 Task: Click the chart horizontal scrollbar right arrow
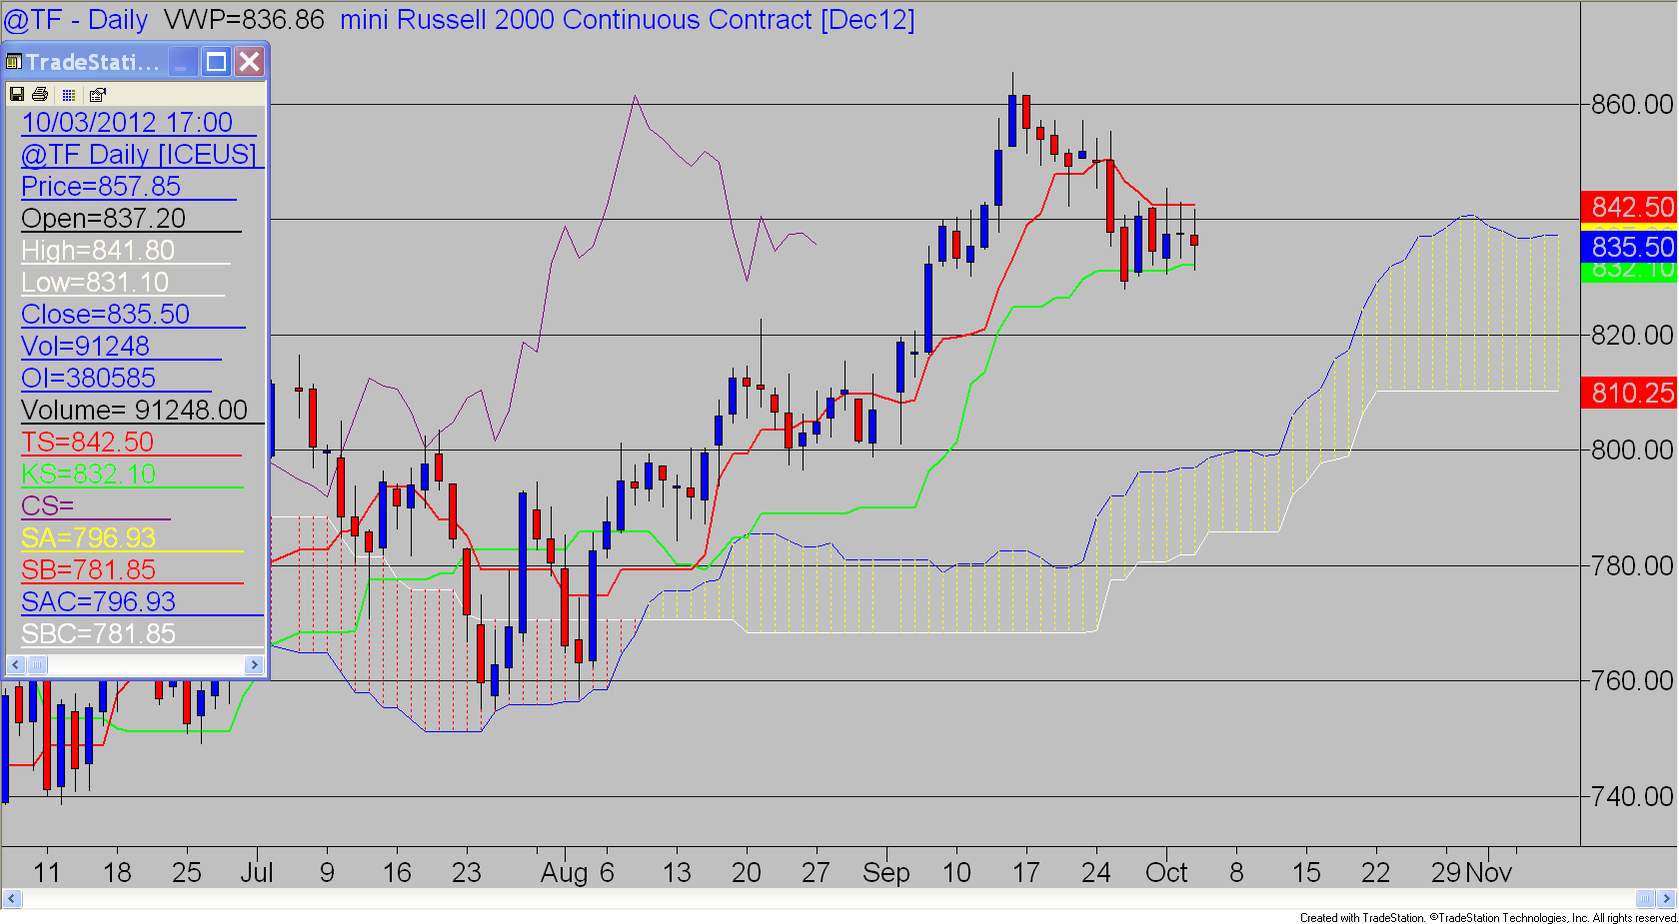tap(1668, 898)
